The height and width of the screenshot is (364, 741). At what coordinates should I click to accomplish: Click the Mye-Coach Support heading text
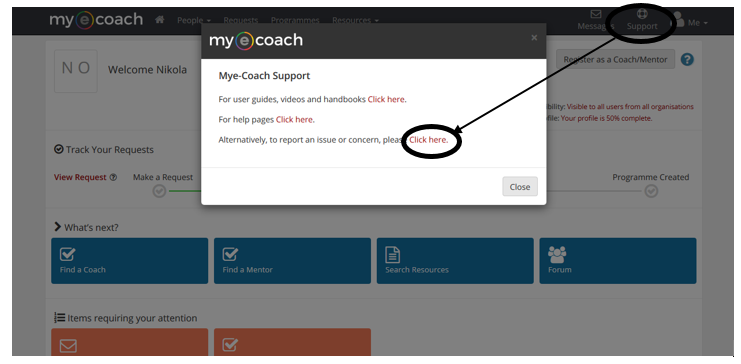coord(264,76)
